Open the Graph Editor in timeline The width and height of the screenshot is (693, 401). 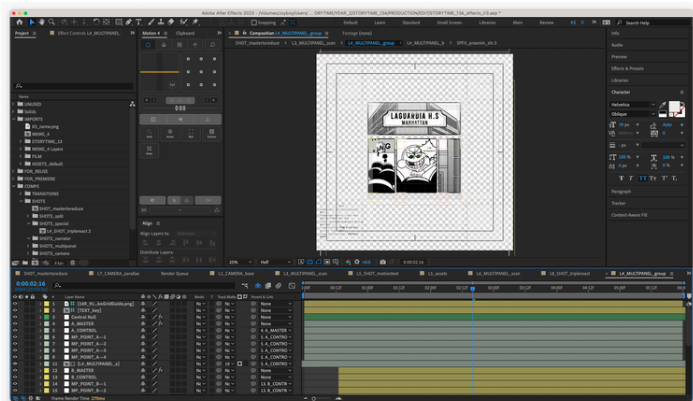(292, 286)
